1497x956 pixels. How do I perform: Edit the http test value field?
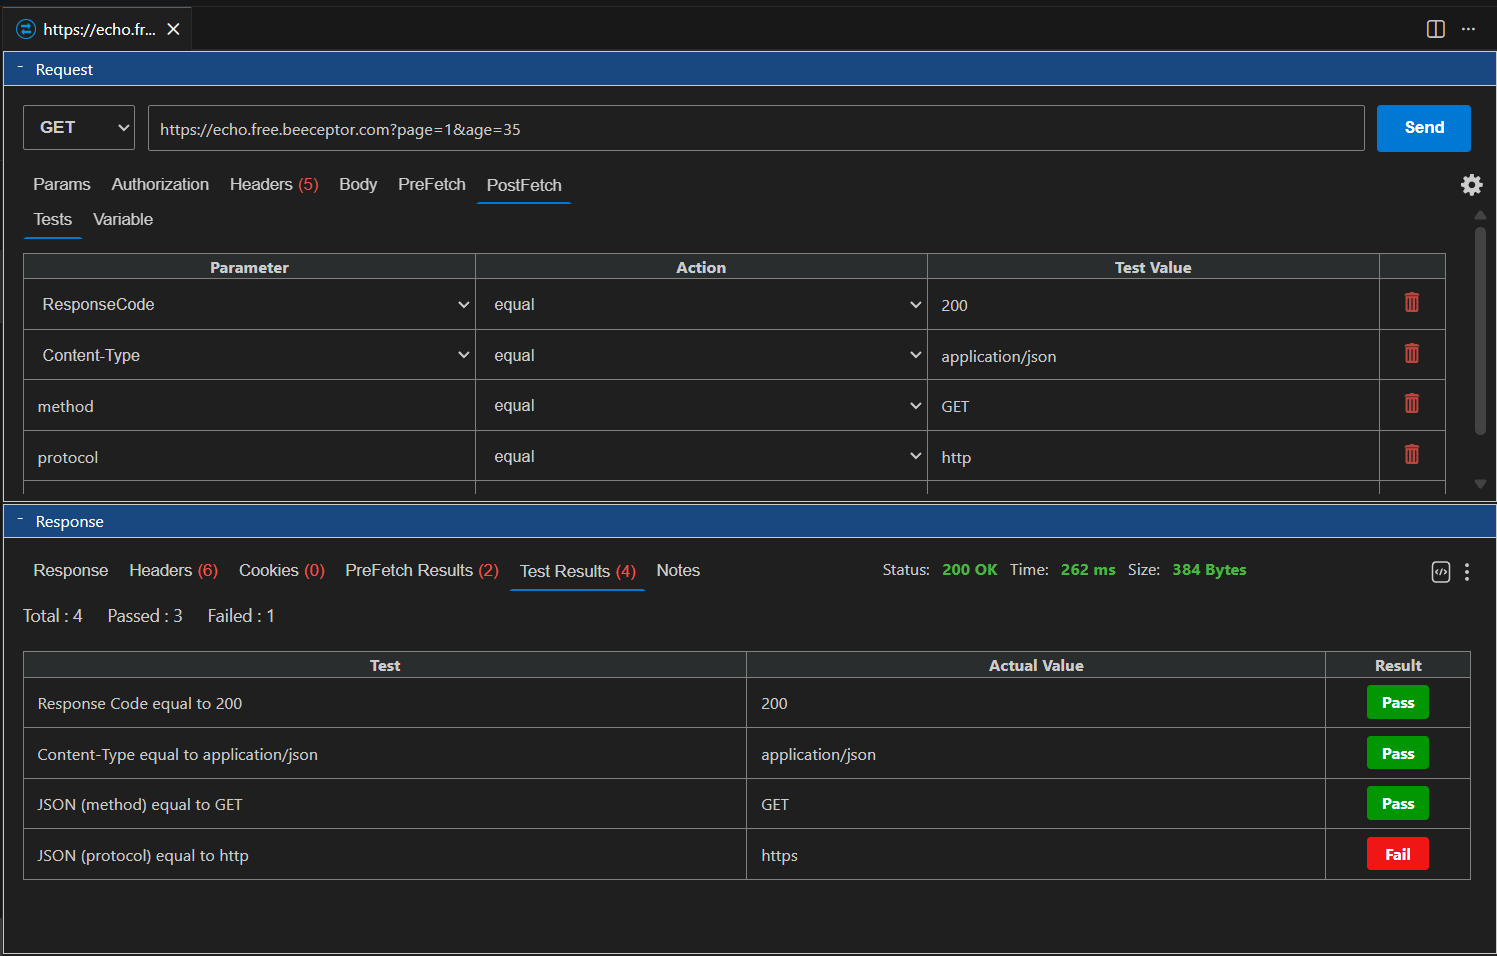pos(1153,457)
